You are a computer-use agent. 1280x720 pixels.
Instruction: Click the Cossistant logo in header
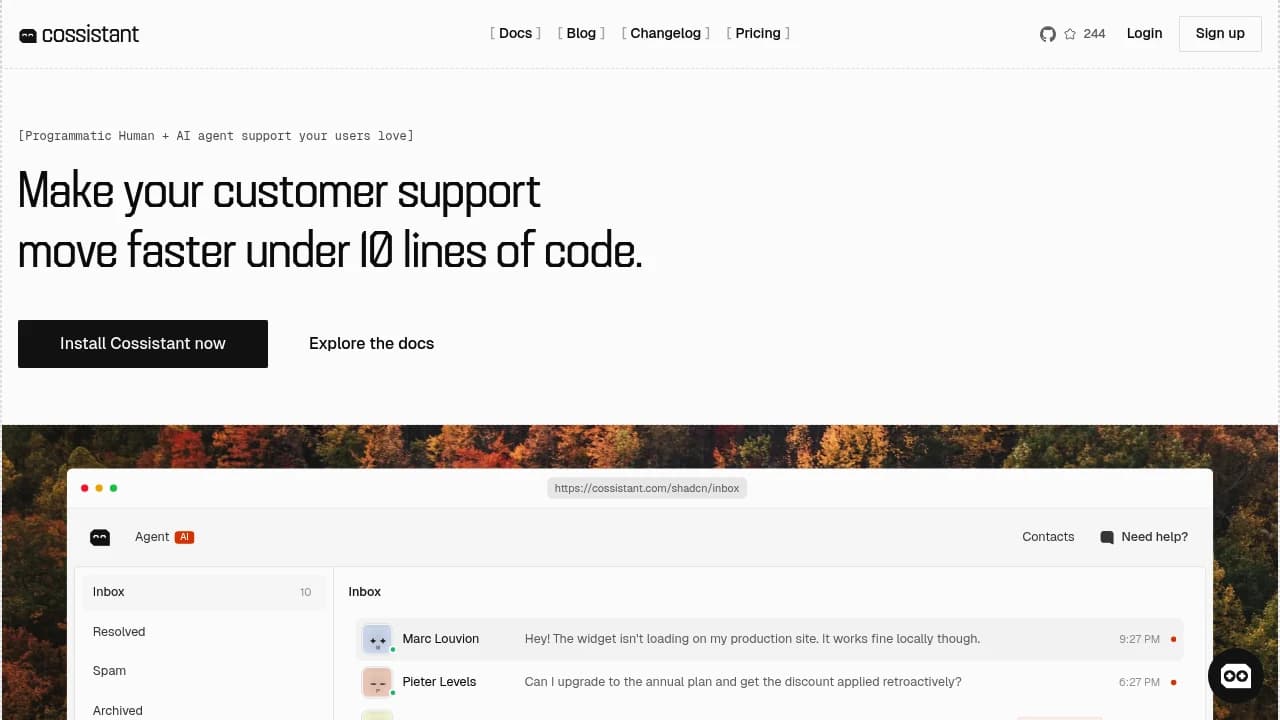79,34
